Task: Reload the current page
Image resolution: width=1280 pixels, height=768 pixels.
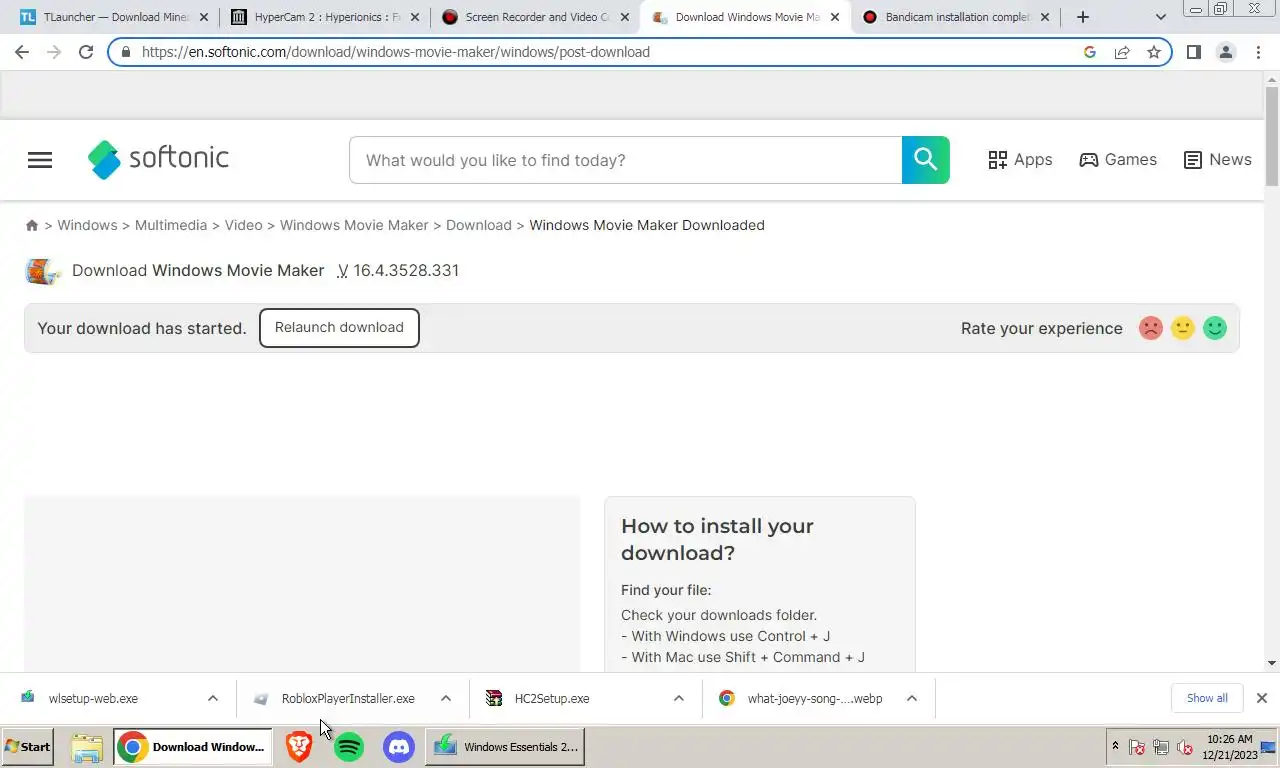Action: point(86,52)
